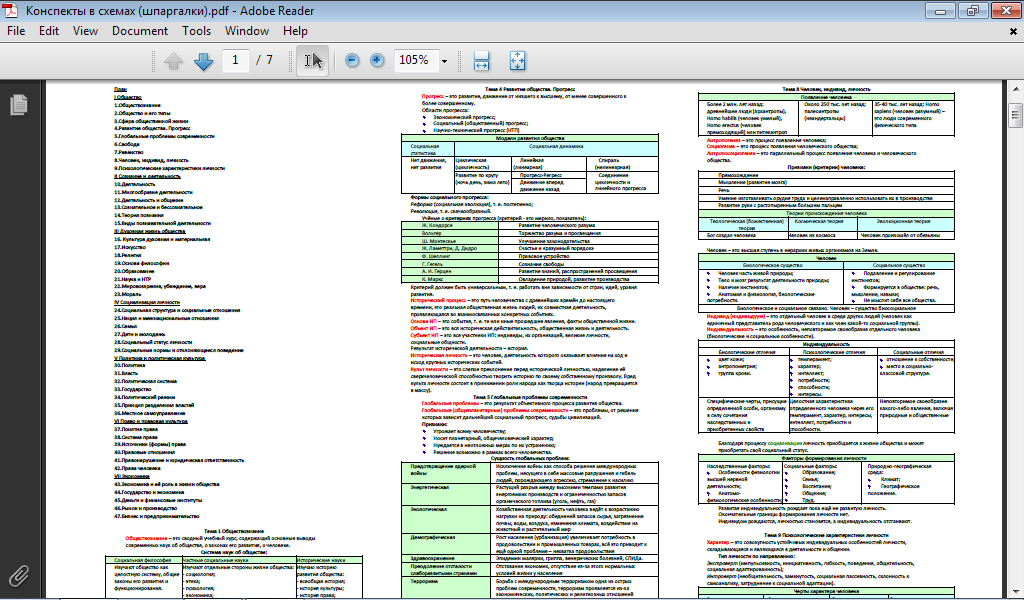Zoom in with the plus button
The height and width of the screenshot is (600, 1024).
coord(377,61)
